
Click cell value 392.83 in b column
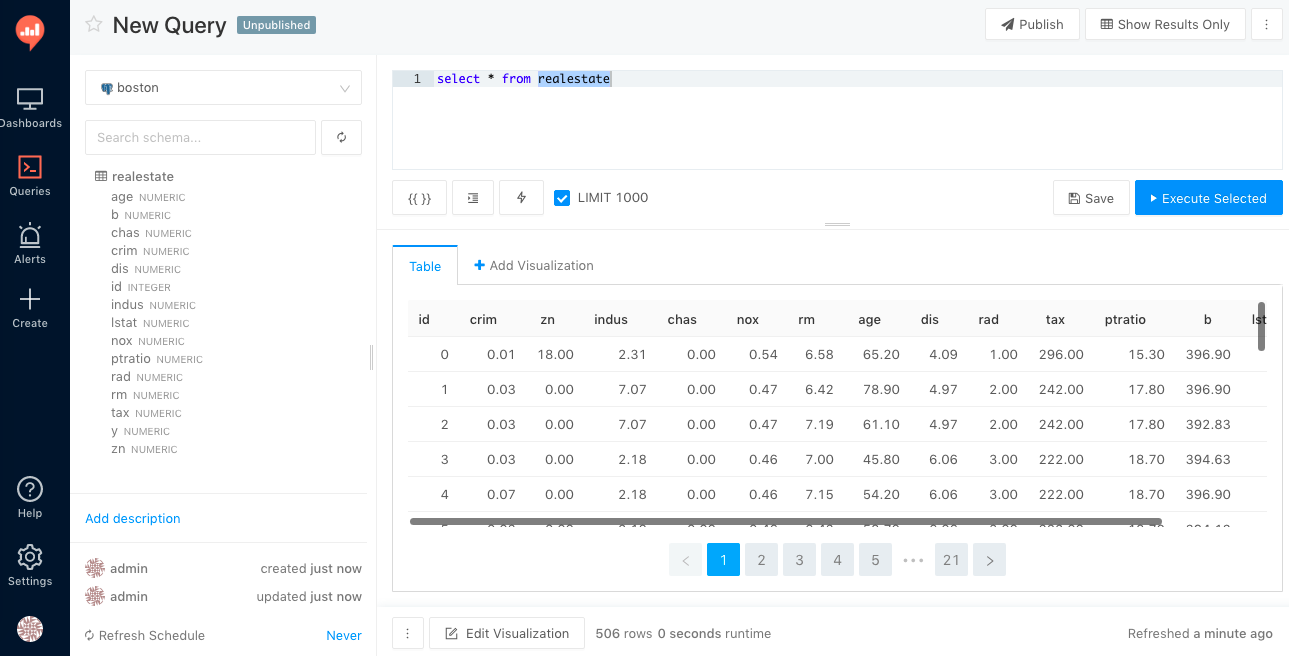pyautogui.click(x=1208, y=424)
